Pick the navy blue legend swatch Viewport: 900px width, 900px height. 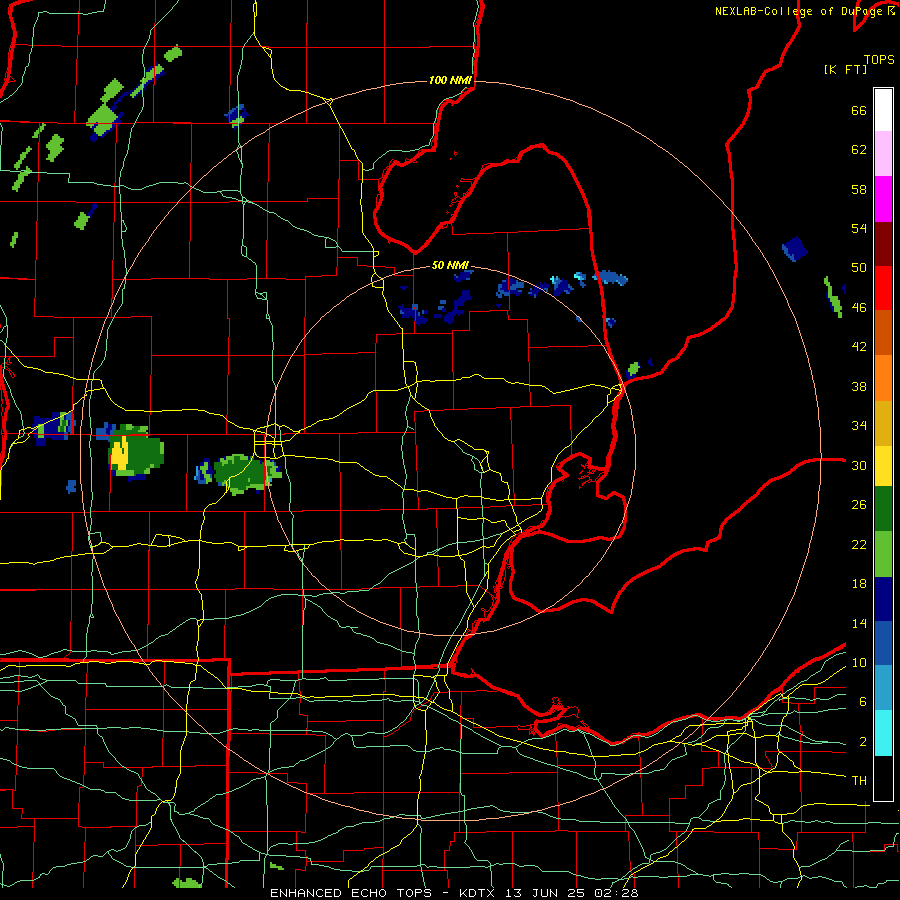(883, 599)
